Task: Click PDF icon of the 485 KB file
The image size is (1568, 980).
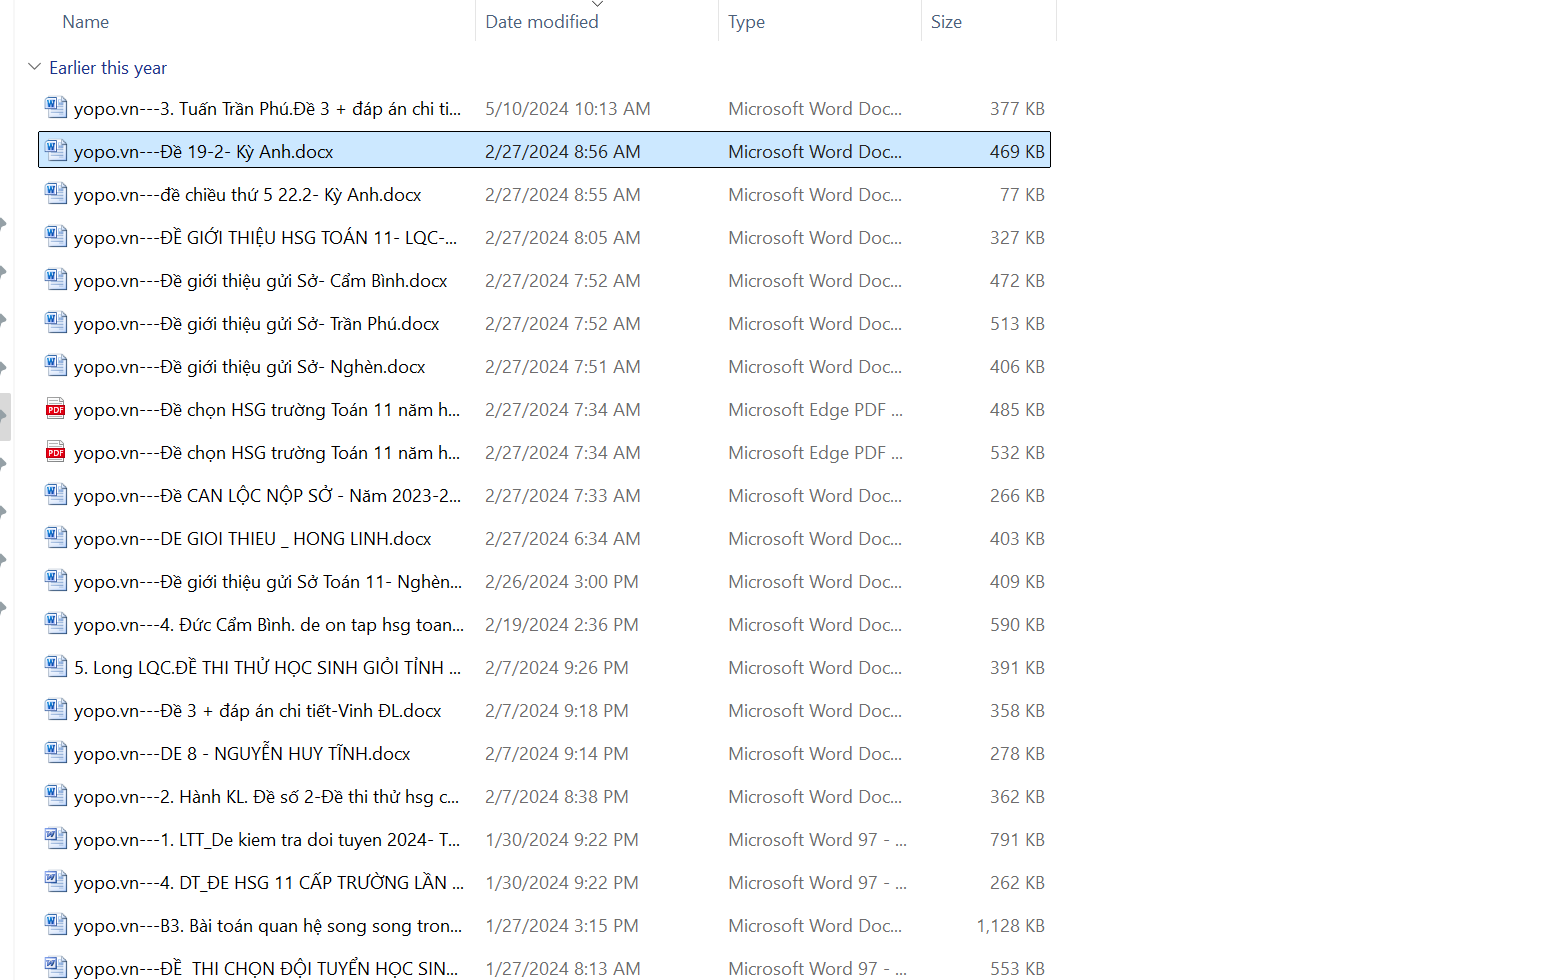Action: point(56,408)
